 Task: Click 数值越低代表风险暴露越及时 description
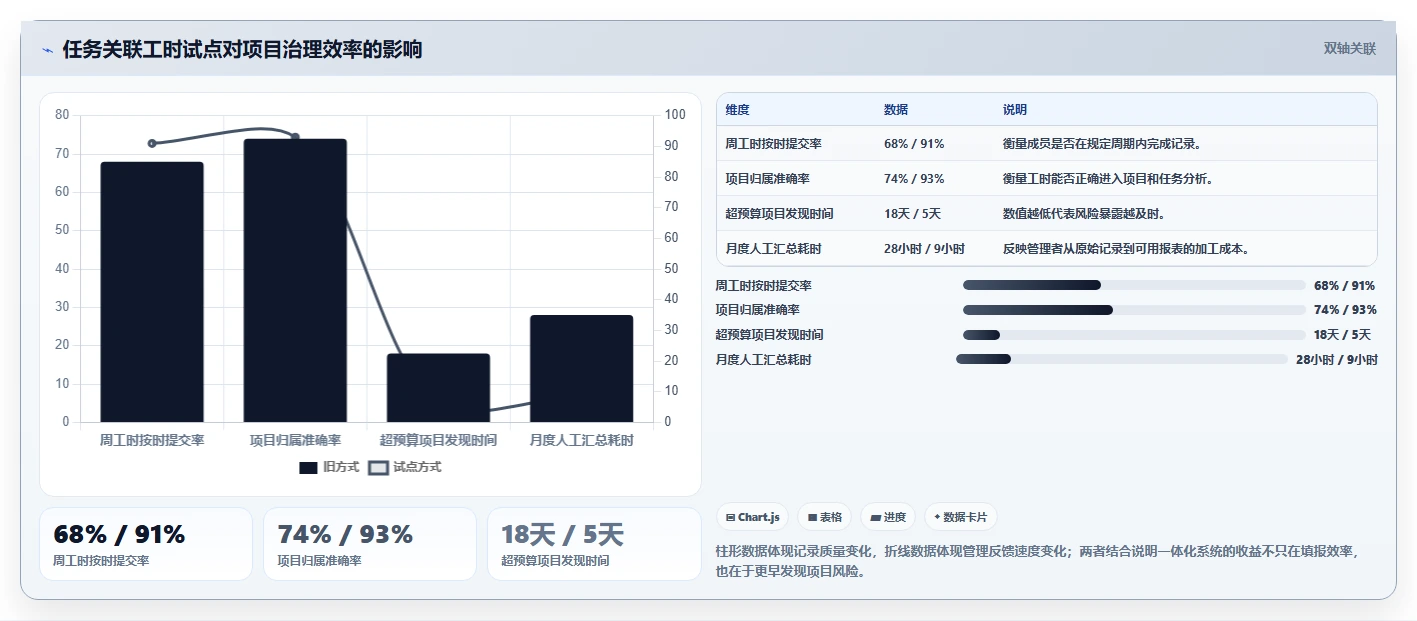pyautogui.click(x=1084, y=214)
